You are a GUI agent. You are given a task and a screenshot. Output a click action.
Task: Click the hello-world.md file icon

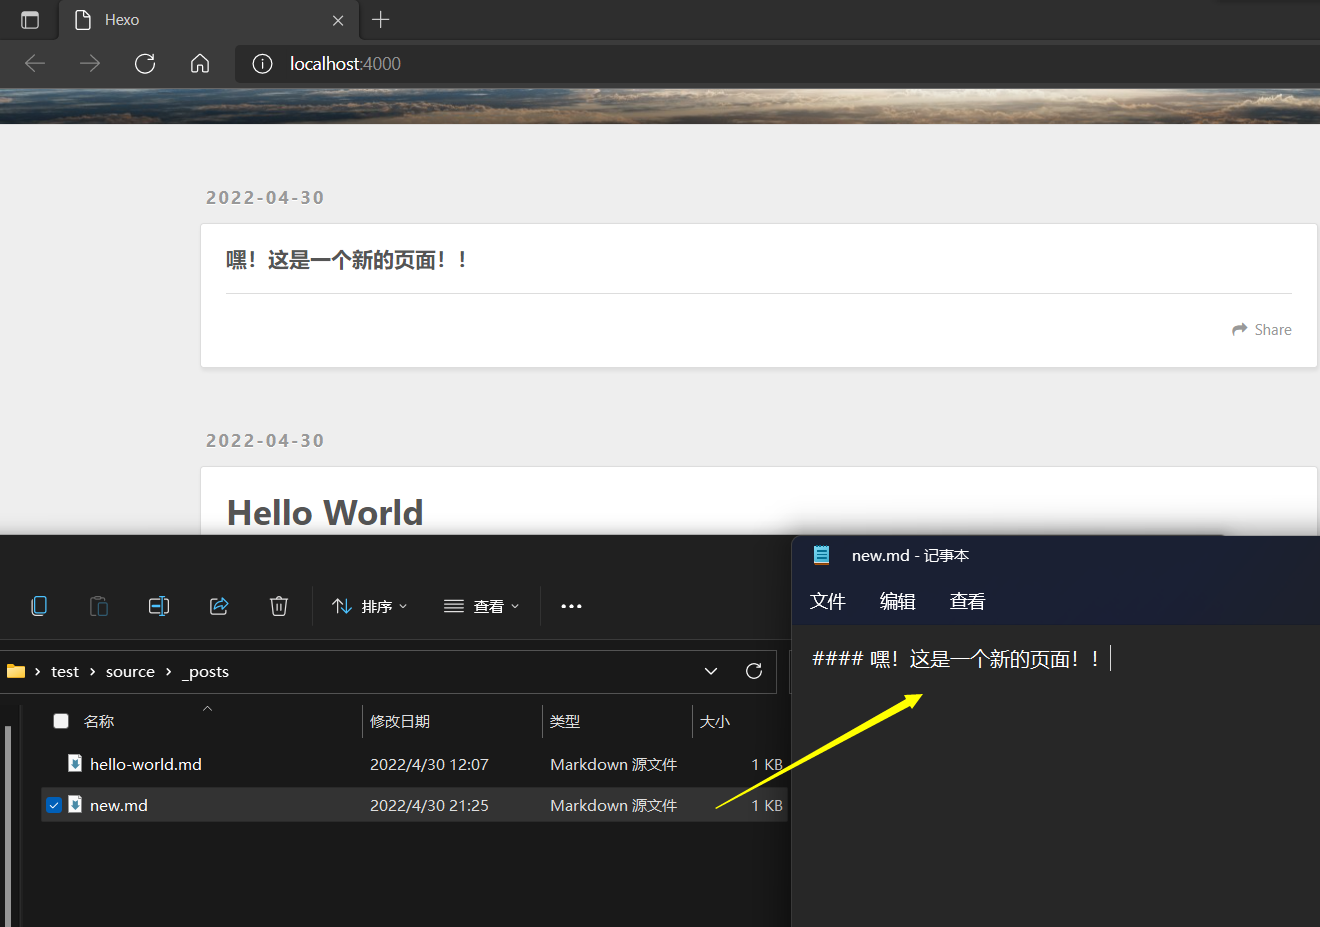coord(75,763)
